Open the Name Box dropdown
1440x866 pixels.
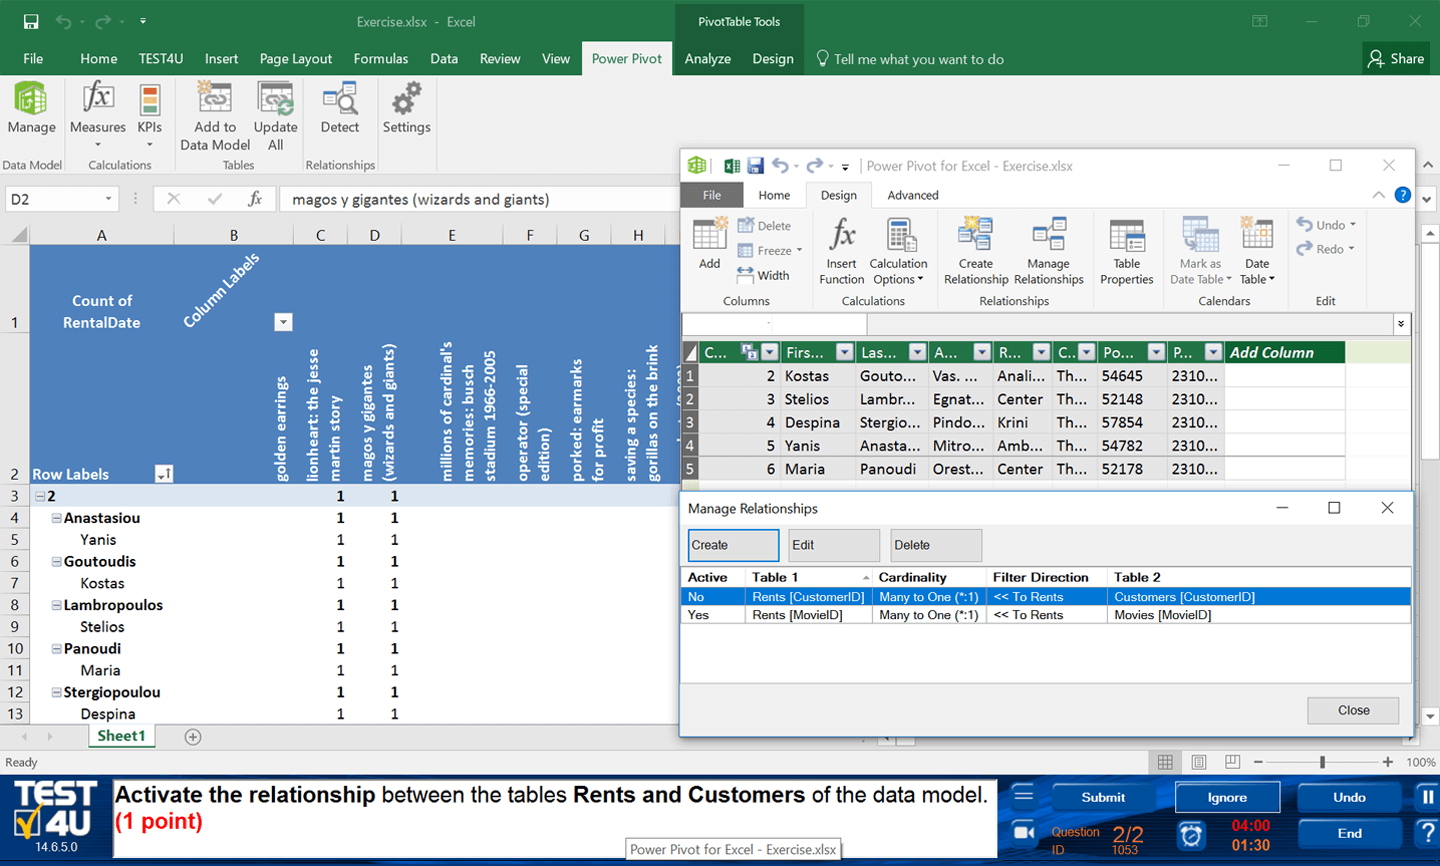tap(108, 199)
